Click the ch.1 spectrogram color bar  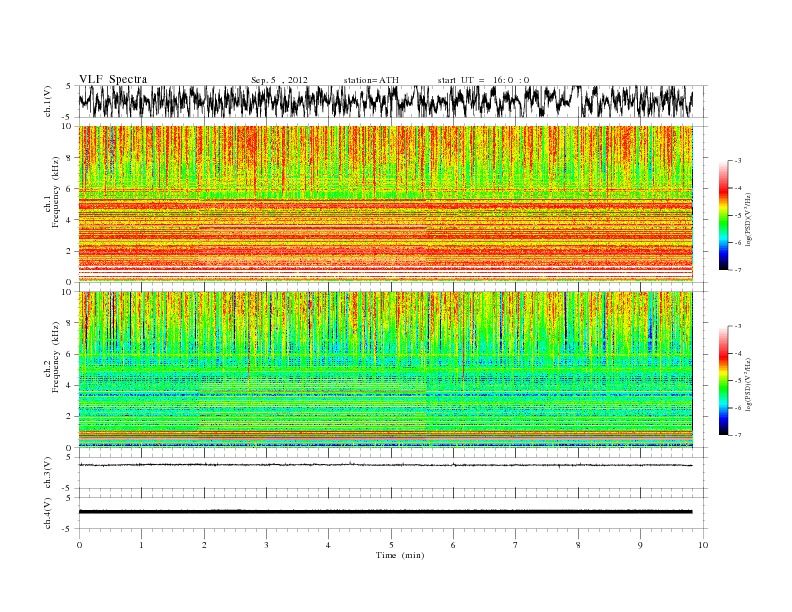tap(723, 215)
